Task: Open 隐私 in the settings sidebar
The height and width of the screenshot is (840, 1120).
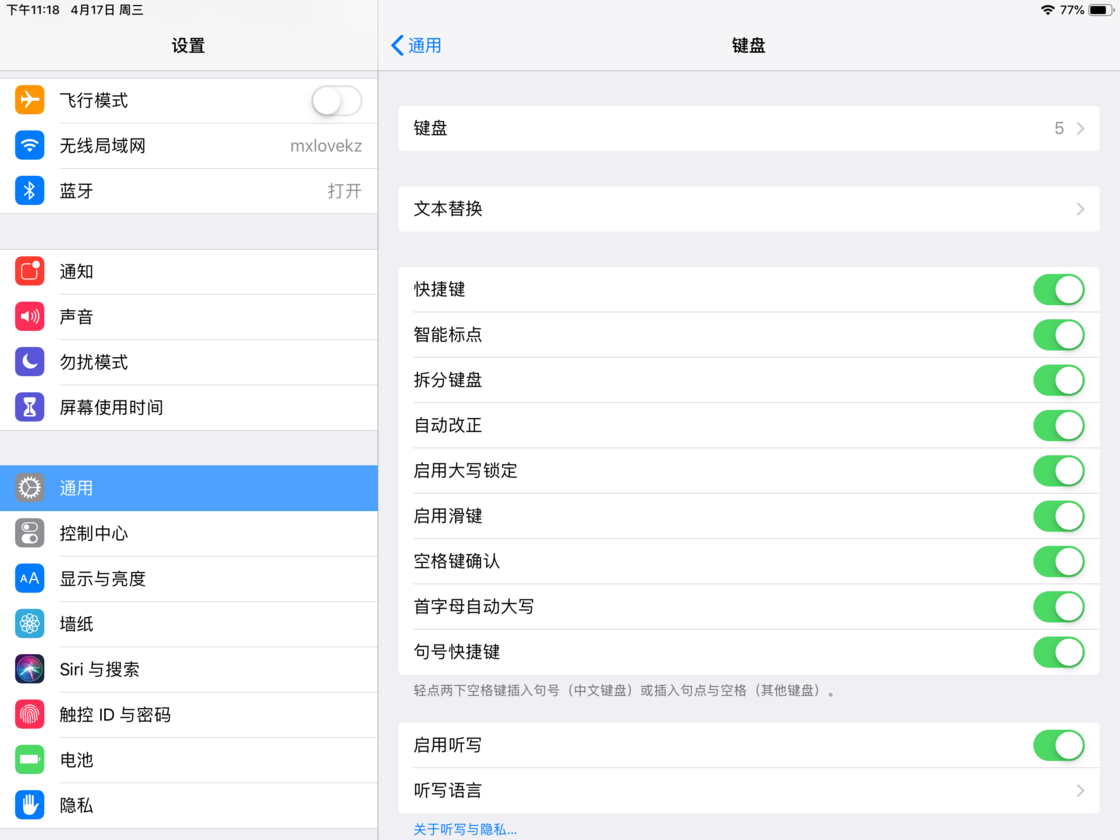Action: click(189, 805)
